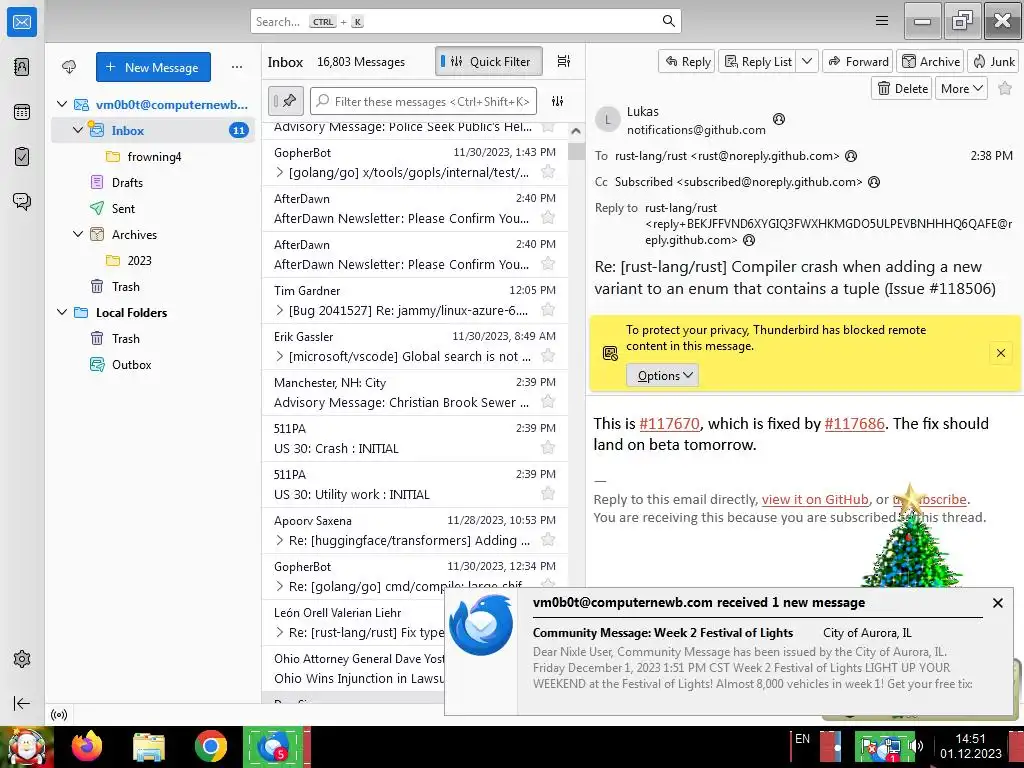Image resolution: width=1024 pixels, height=768 pixels.
Task: Open the Santa start menu button
Action: pos(26,746)
